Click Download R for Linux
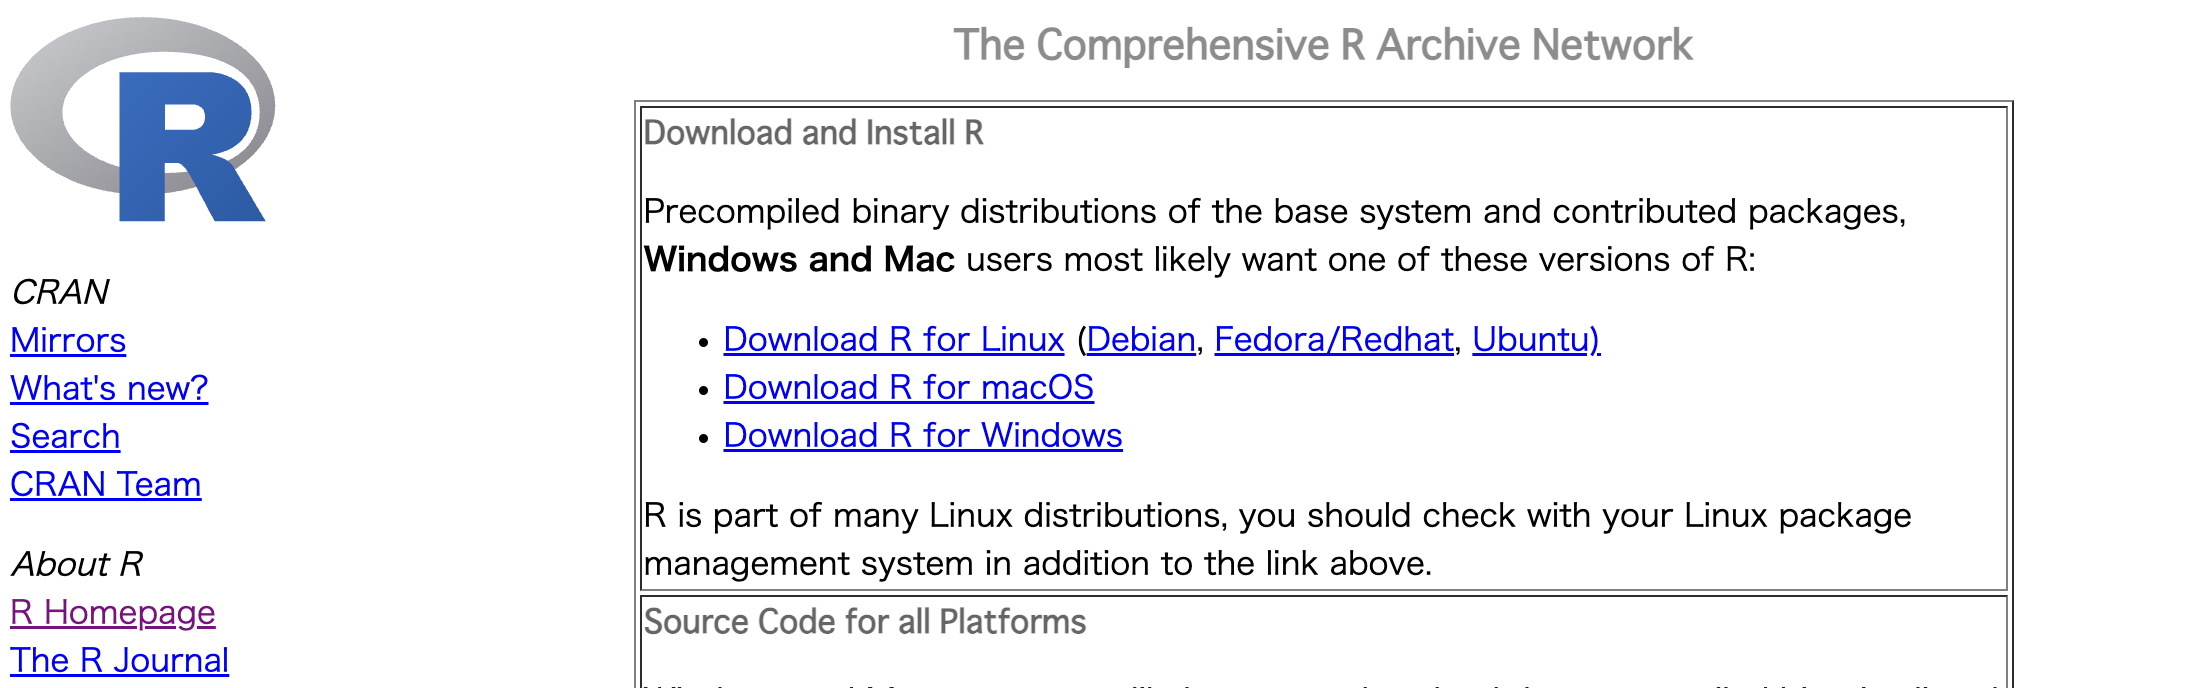 click(x=894, y=339)
